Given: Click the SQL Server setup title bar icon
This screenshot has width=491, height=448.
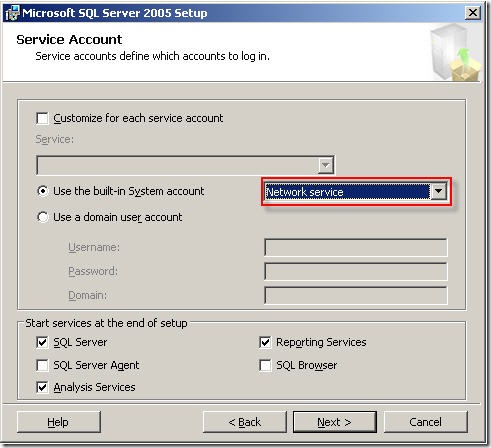Looking at the screenshot, I should (x=12, y=13).
